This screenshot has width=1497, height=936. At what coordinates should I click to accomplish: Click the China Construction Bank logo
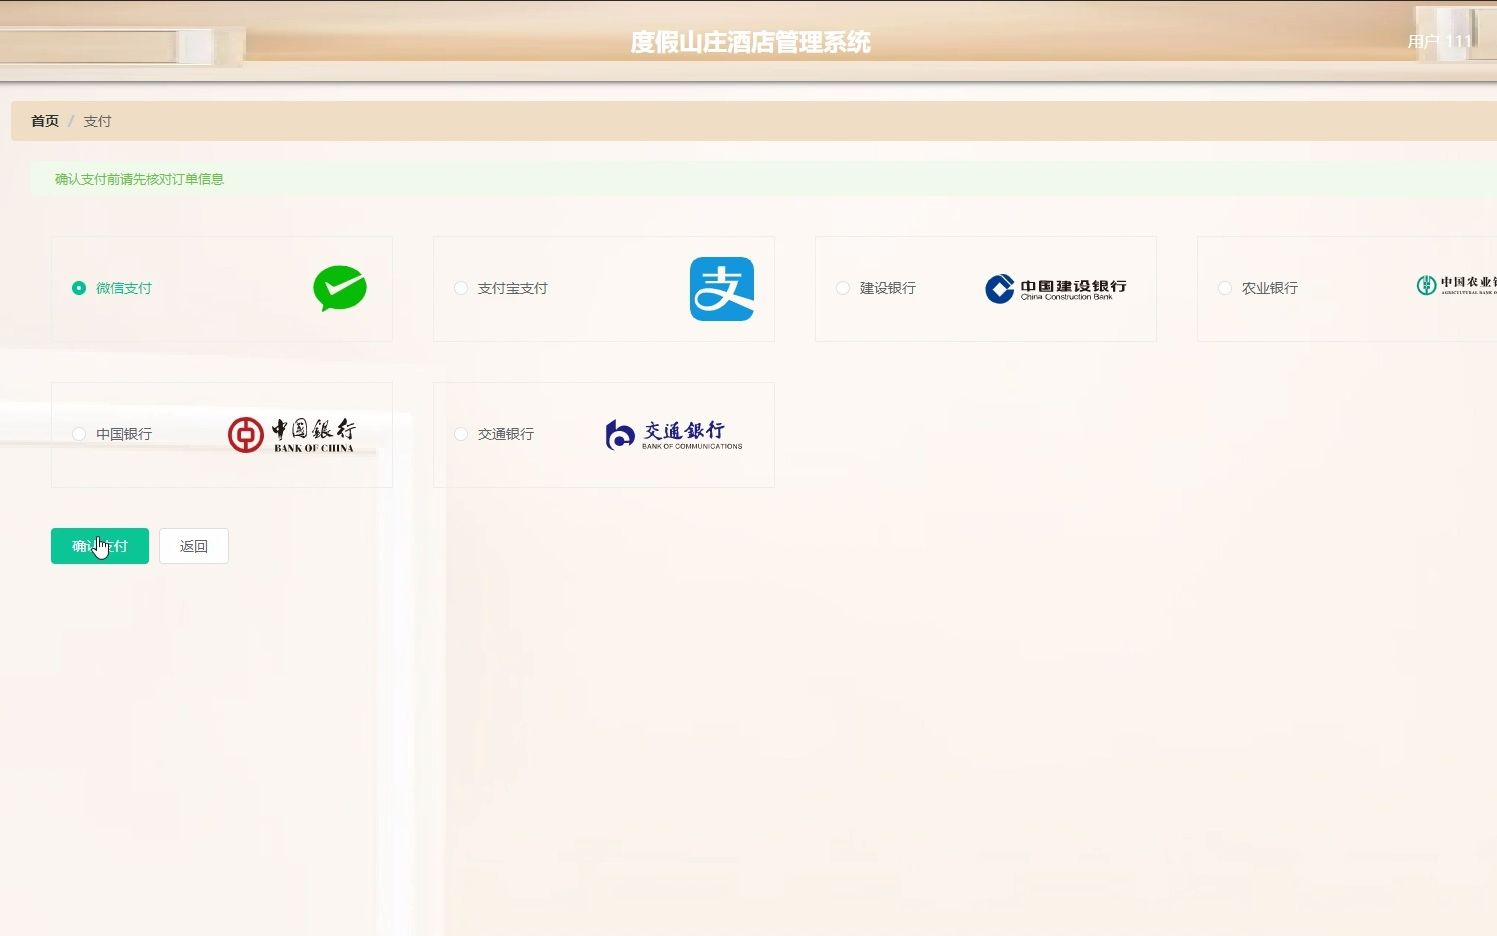tap(1056, 289)
